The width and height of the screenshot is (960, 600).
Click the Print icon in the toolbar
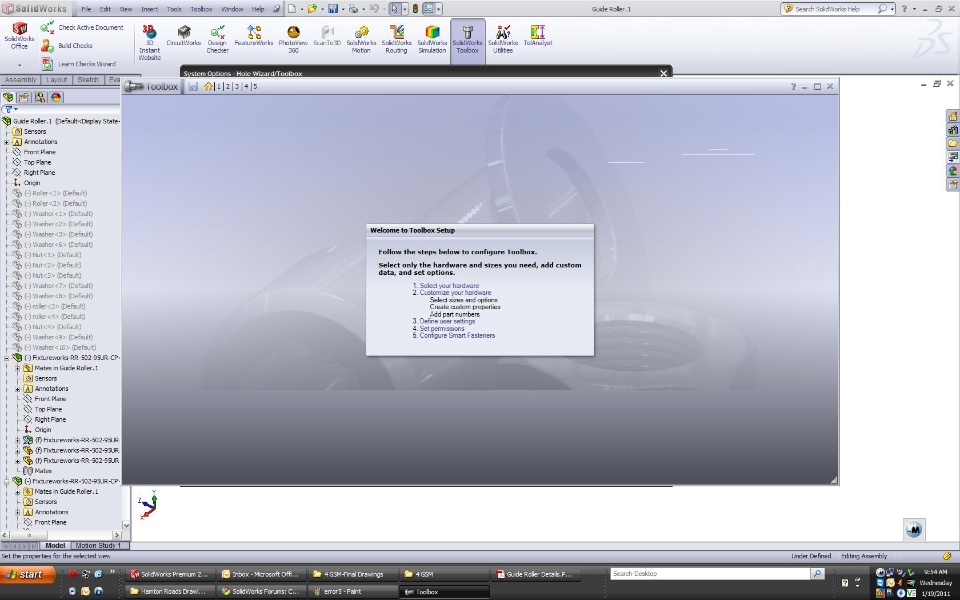click(353, 9)
